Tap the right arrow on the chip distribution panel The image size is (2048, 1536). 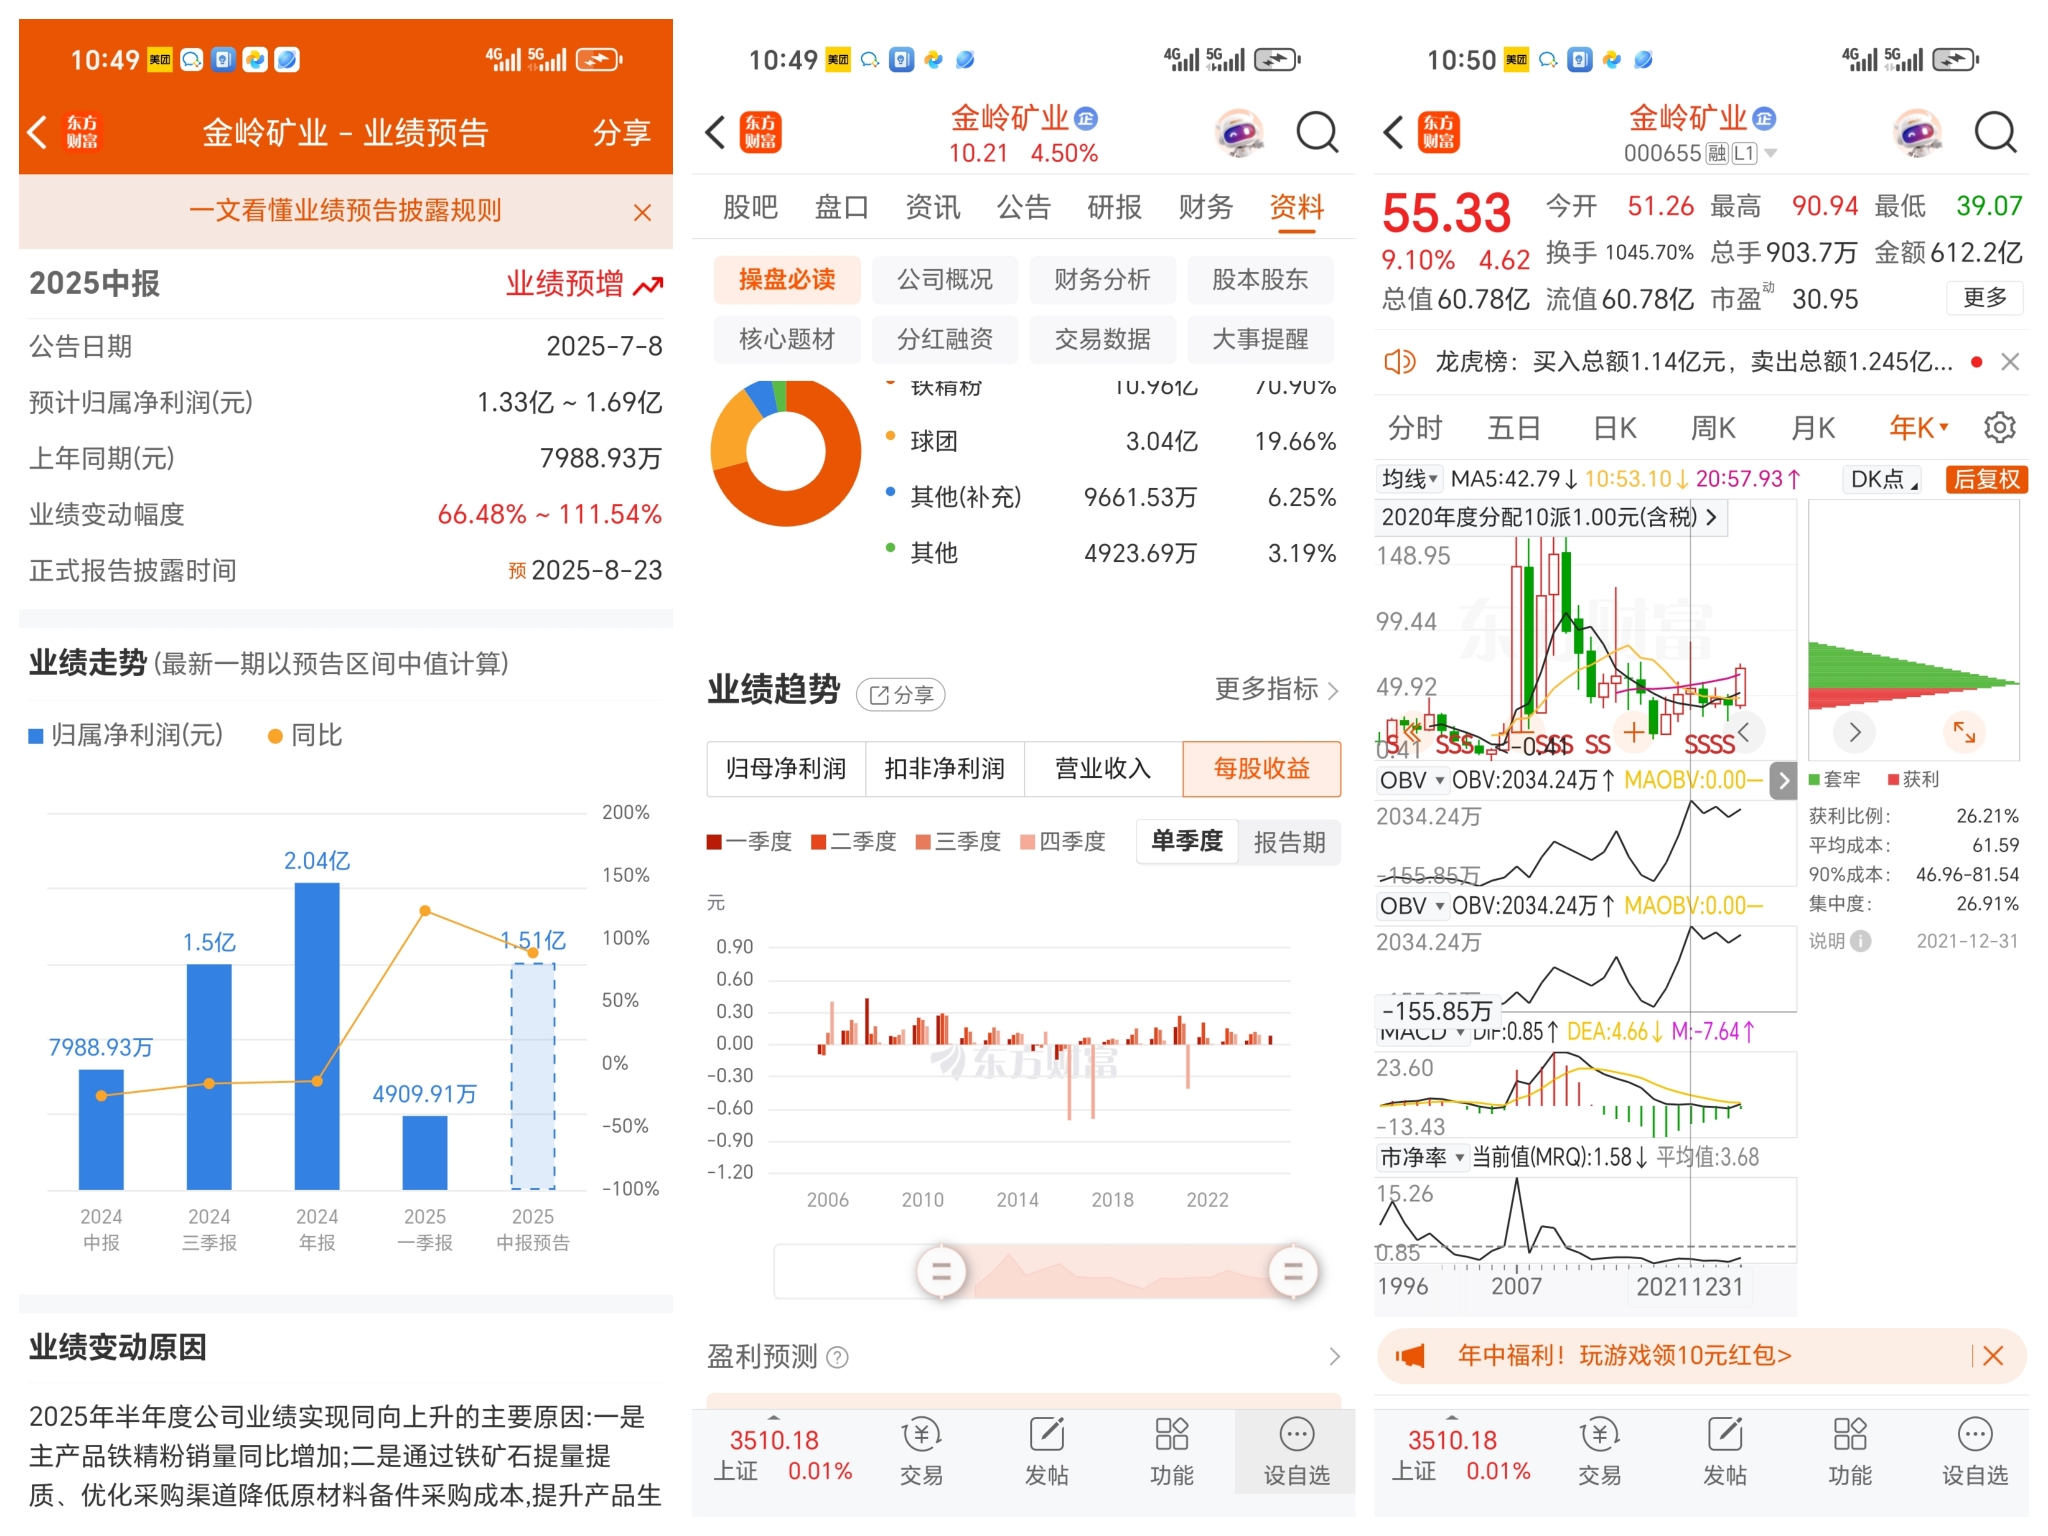tap(1854, 732)
